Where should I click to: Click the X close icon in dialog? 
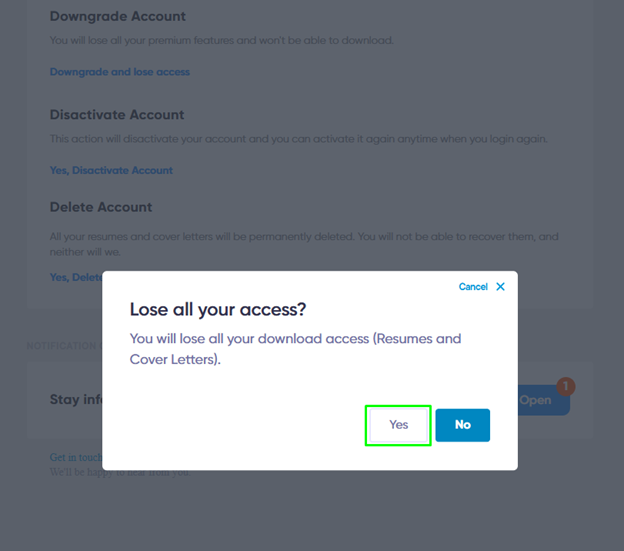501,287
